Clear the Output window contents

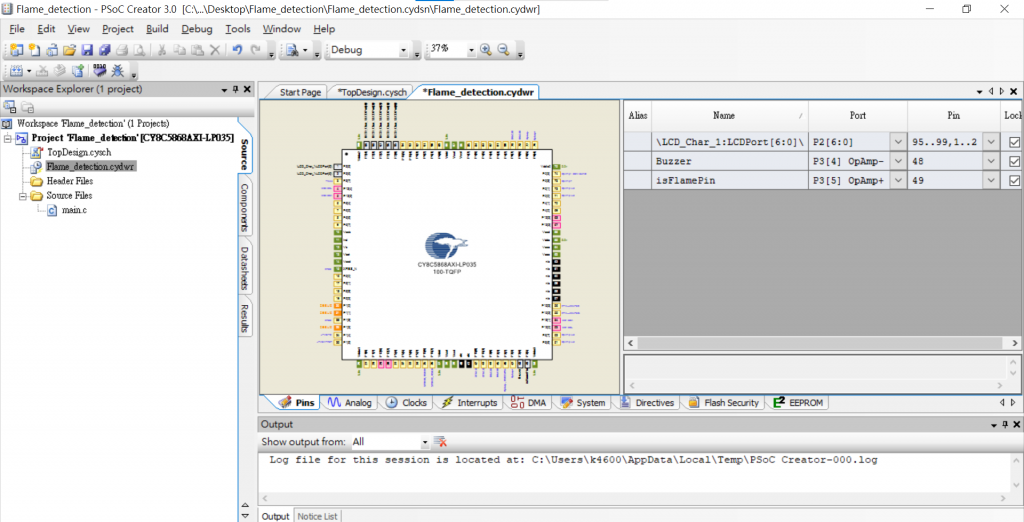tap(440, 442)
